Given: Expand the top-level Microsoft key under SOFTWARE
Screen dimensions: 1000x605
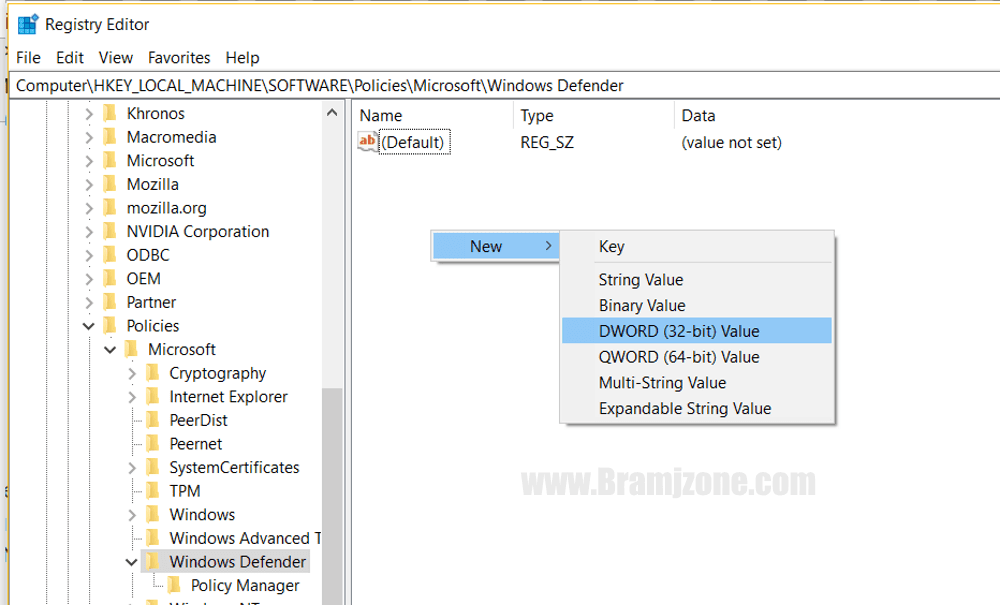Looking at the screenshot, I should point(89,161).
